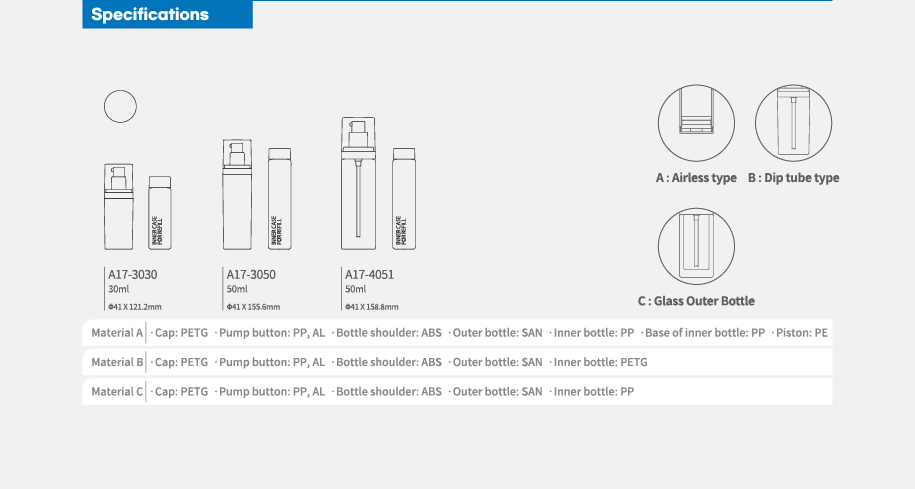Click 'Inner bottle: PETG' text
The image size is (915, 489).
598,362
